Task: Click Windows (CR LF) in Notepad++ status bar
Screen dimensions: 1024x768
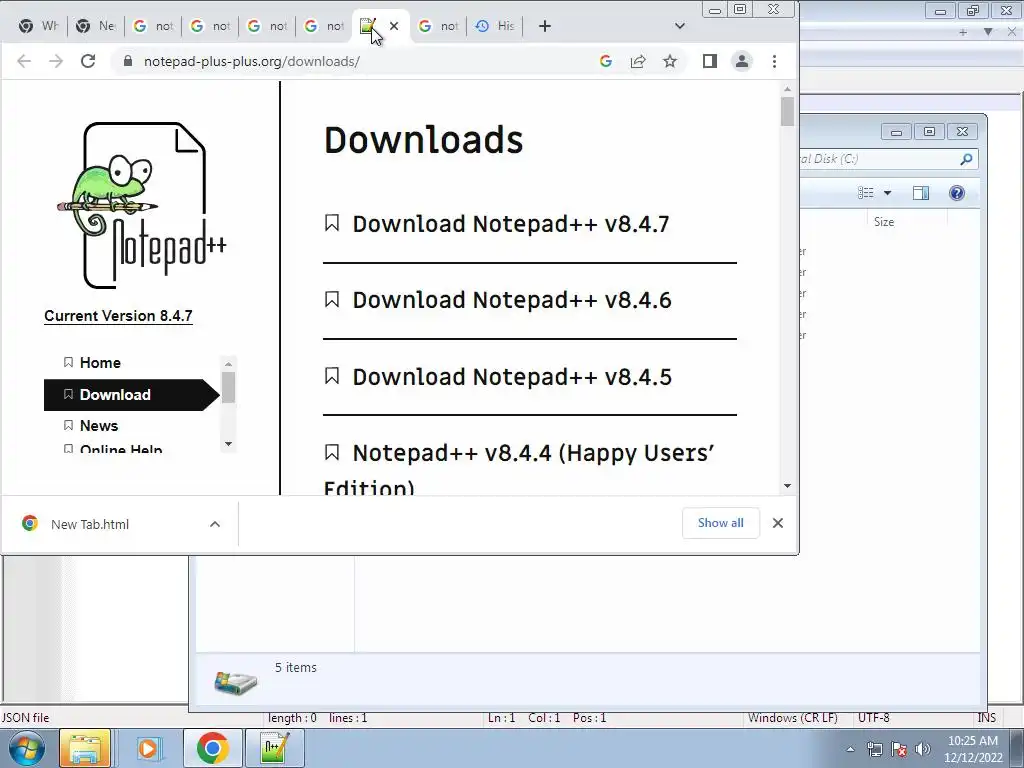Action: [793, 718]
